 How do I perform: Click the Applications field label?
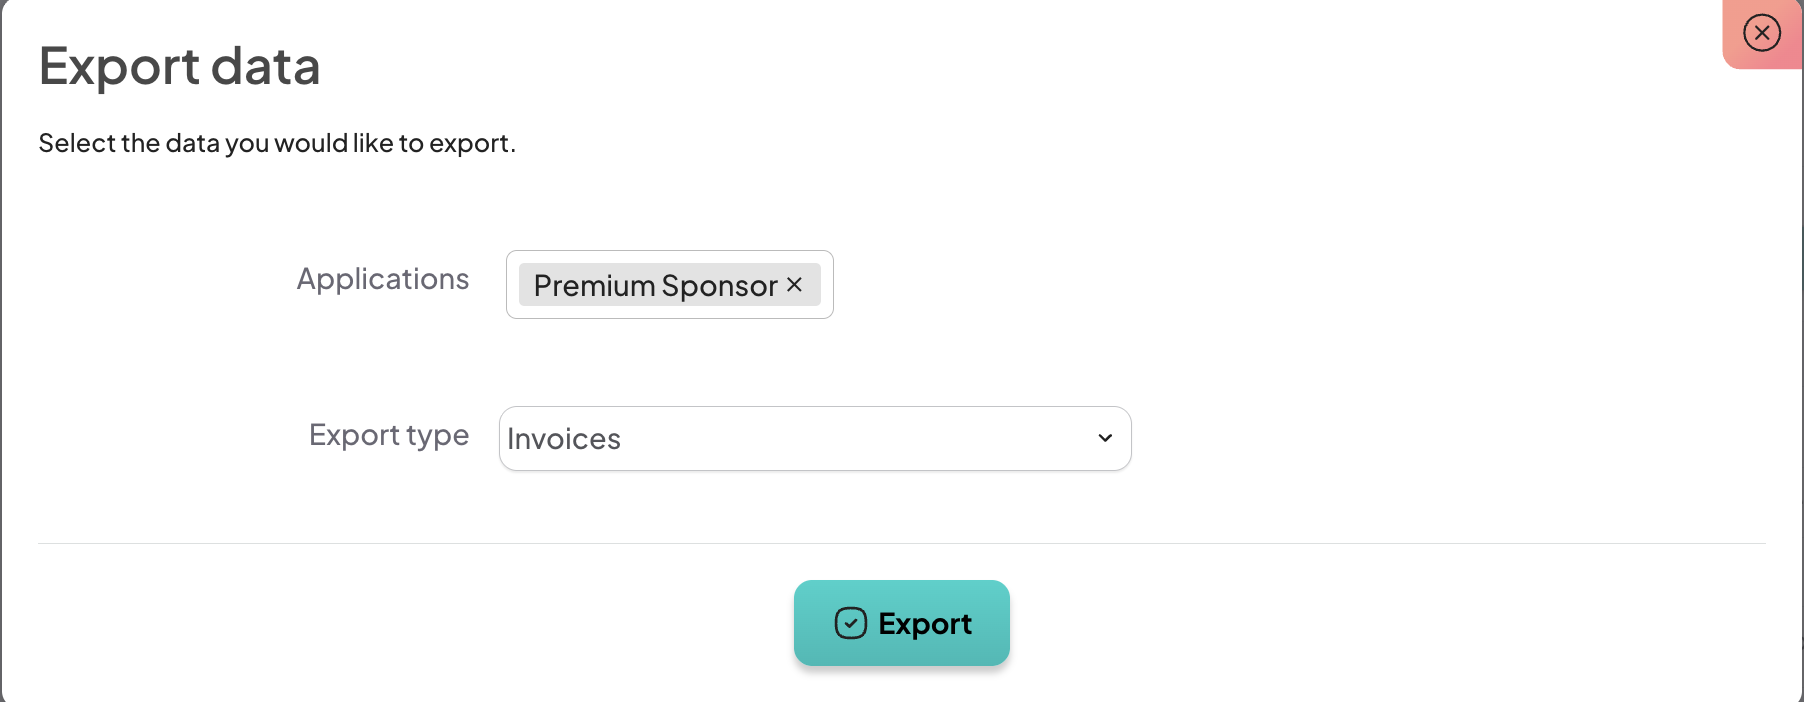point(383,279)
